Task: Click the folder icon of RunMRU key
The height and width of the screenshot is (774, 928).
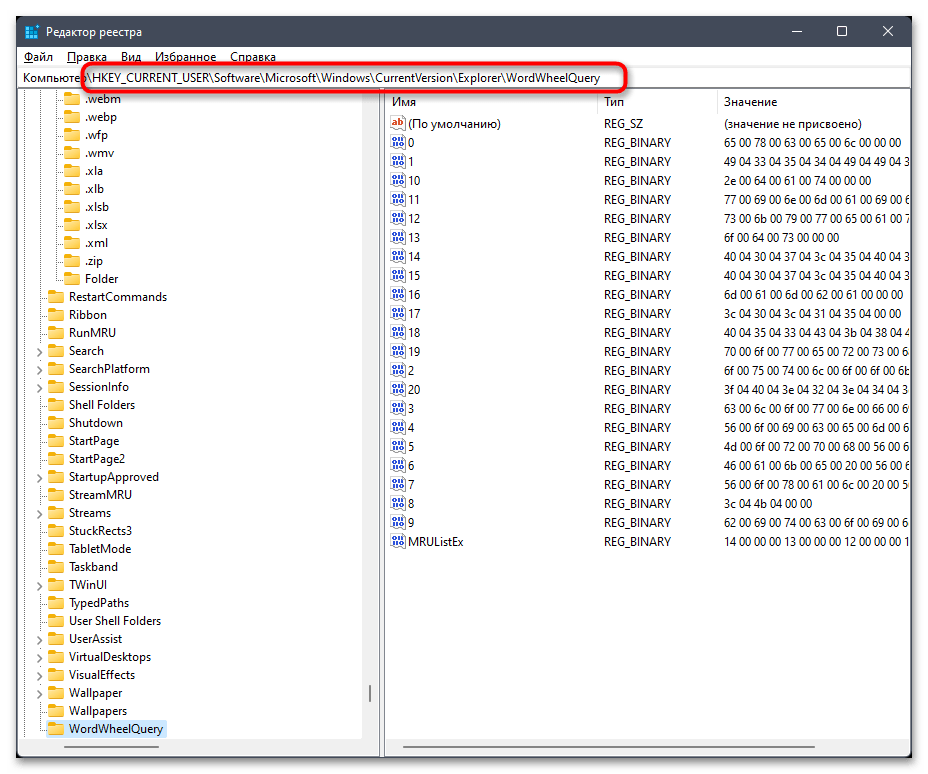Action: [x=56, y=333]
